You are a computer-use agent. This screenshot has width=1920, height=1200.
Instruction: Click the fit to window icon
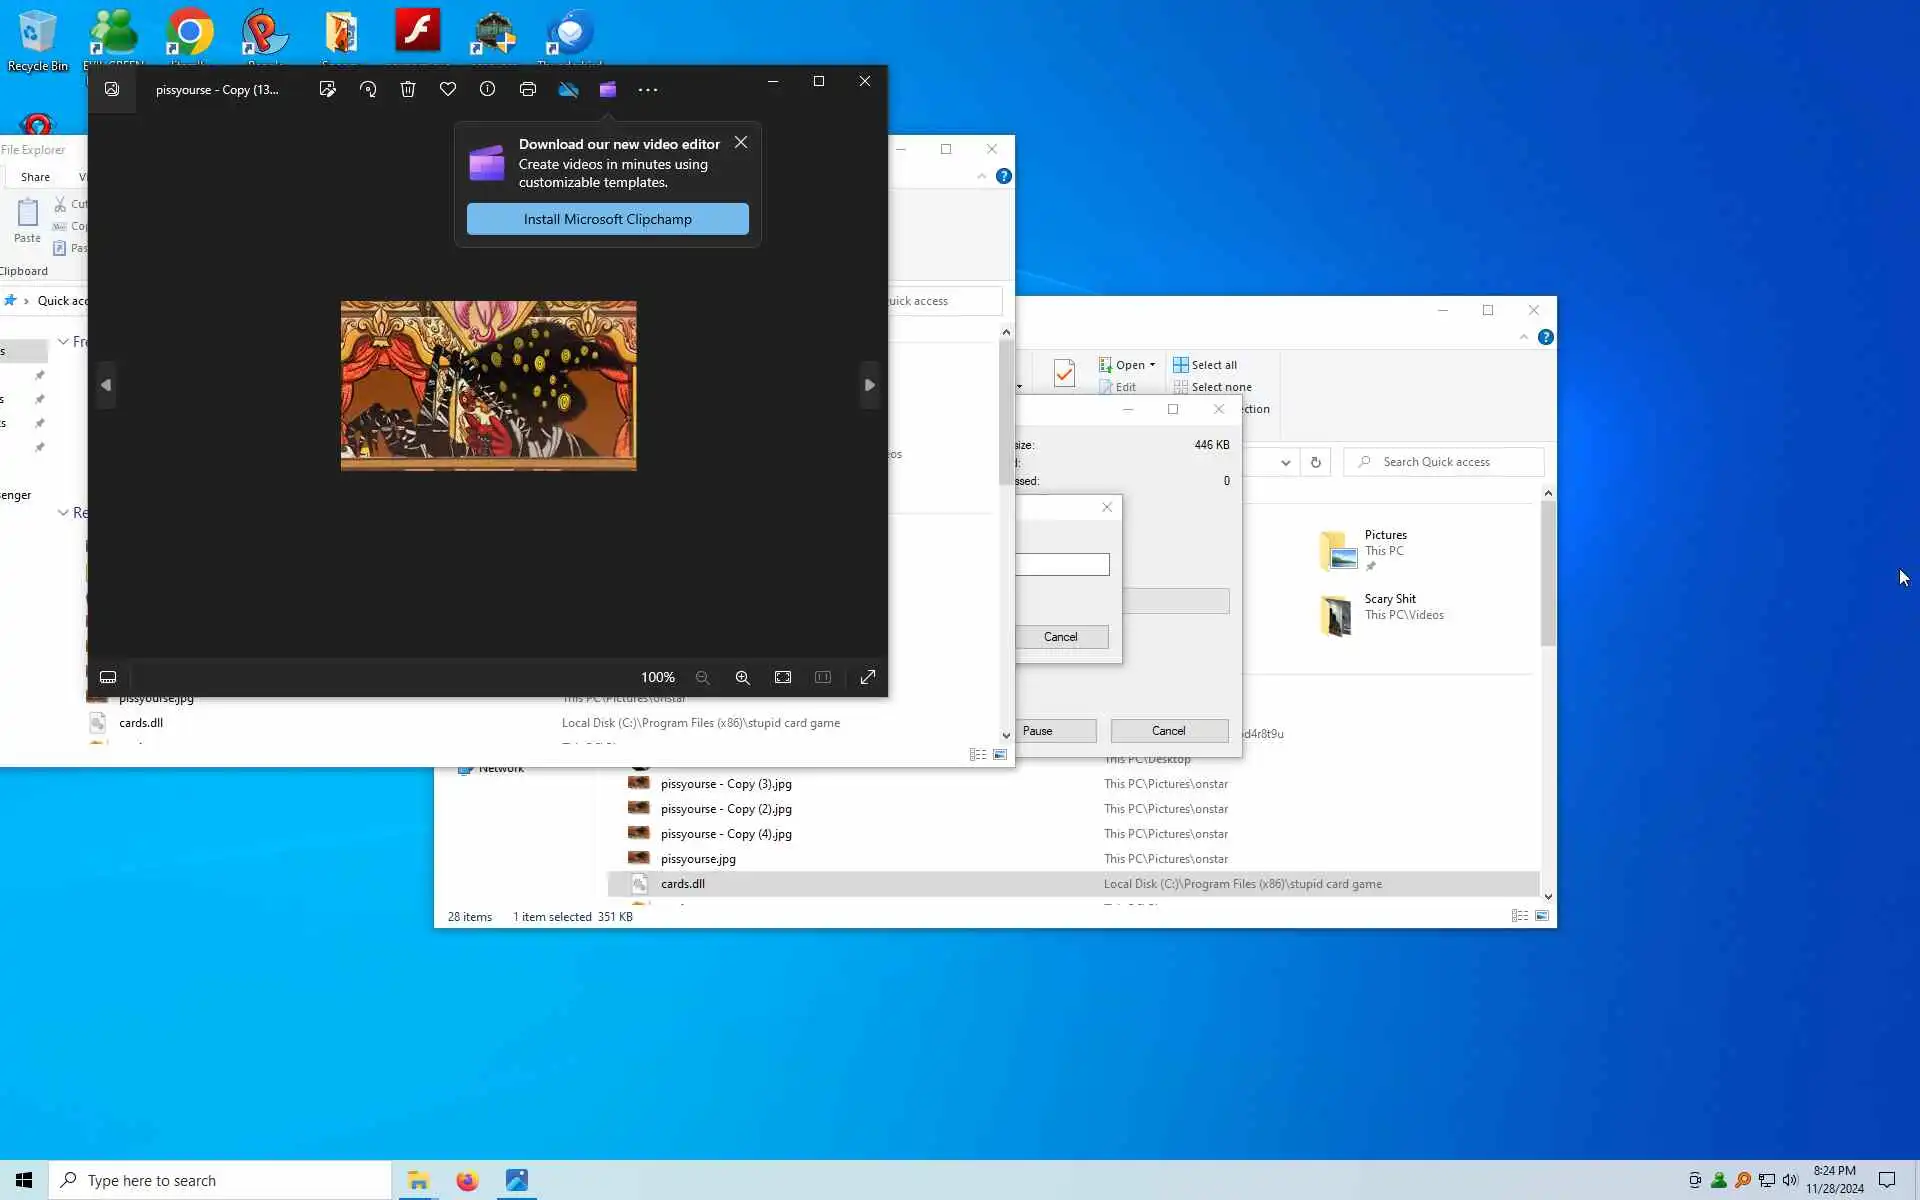783,677
